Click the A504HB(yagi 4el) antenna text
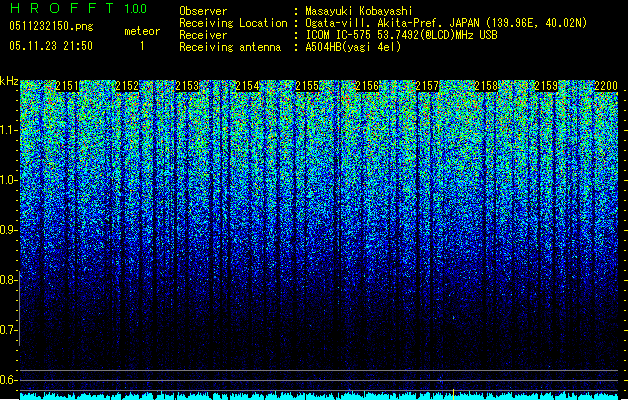Viewport: 629px width, 400px height. pyautogui.click(x=353, y=47)
